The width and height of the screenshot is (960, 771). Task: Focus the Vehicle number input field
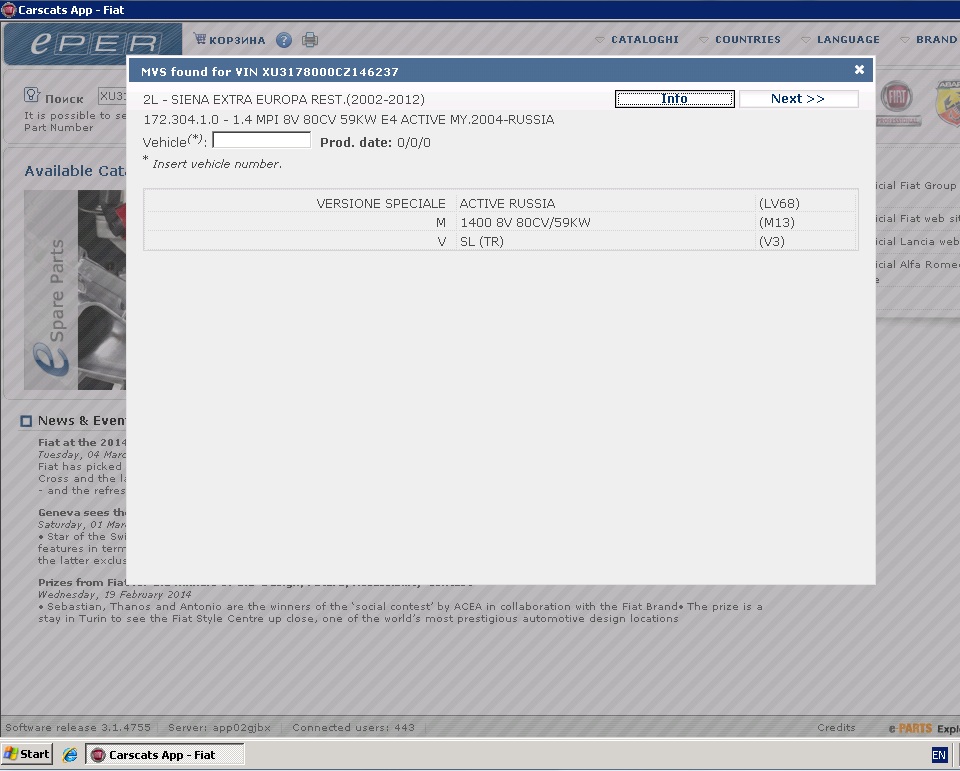pyautogui.click(x=261, y=140)
